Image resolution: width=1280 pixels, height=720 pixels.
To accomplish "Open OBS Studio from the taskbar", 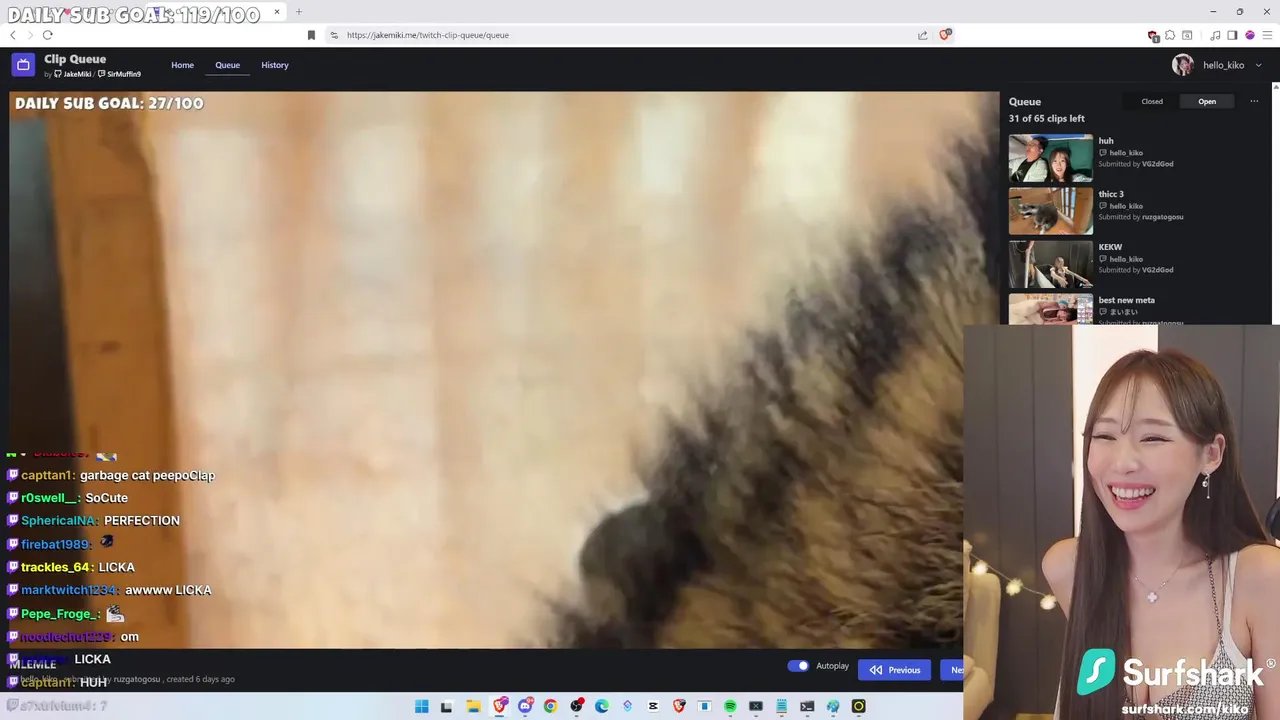I will (576, 706).
